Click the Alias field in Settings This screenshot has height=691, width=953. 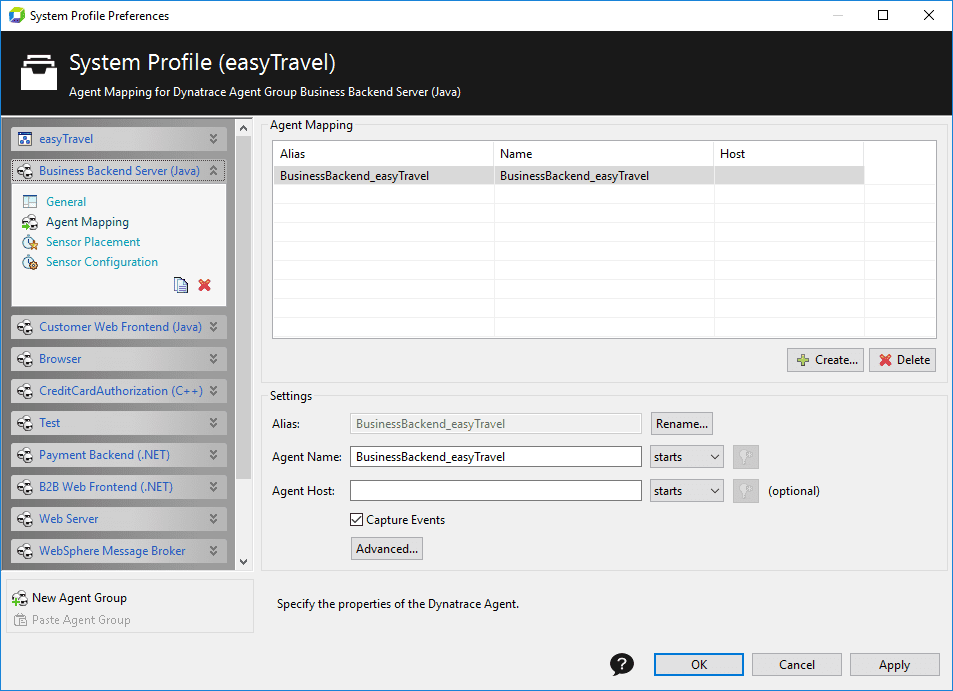[x=496, y=424]
